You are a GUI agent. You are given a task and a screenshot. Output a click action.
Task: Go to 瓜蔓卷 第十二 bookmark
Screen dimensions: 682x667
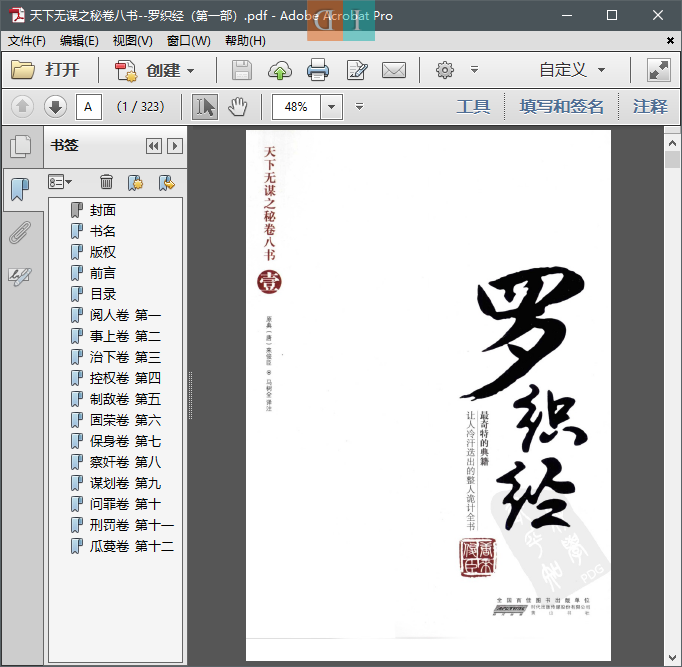[132, 546]
